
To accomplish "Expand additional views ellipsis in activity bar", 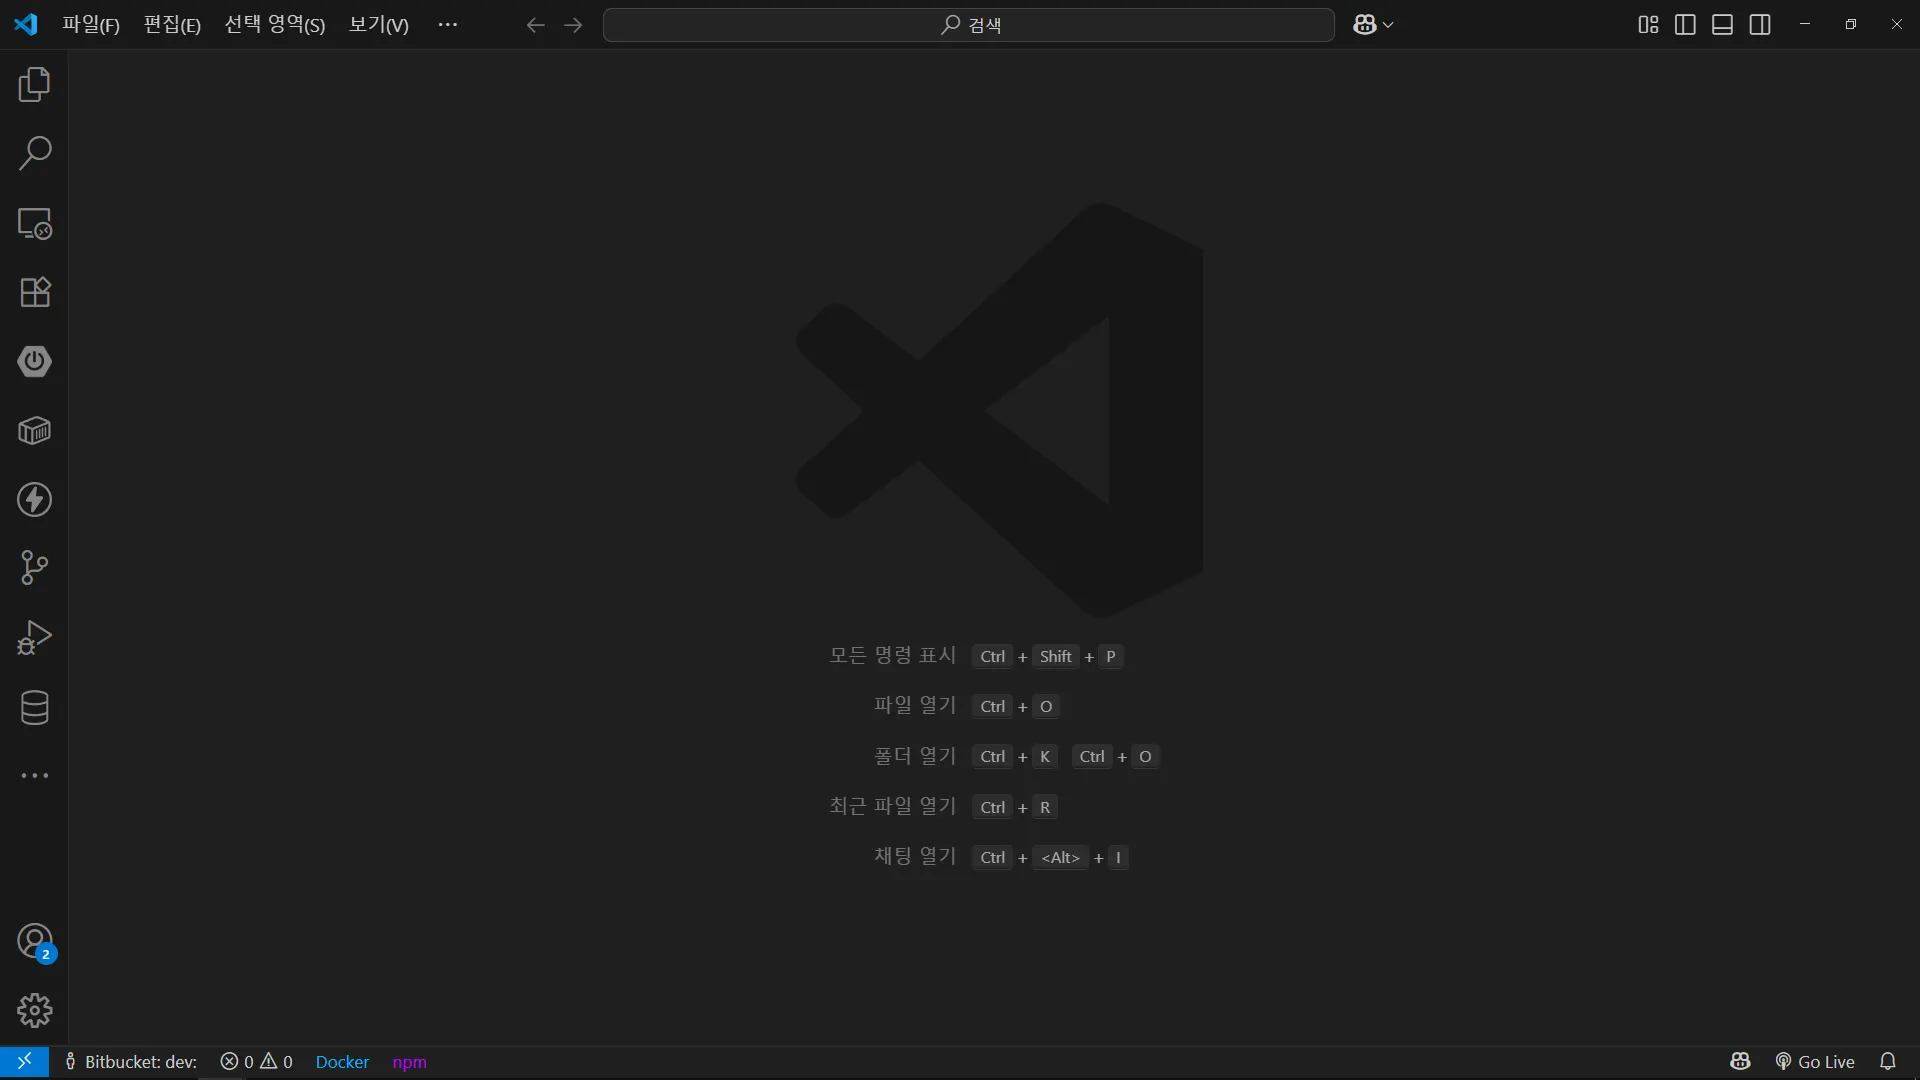I will (x=34, y=776).
